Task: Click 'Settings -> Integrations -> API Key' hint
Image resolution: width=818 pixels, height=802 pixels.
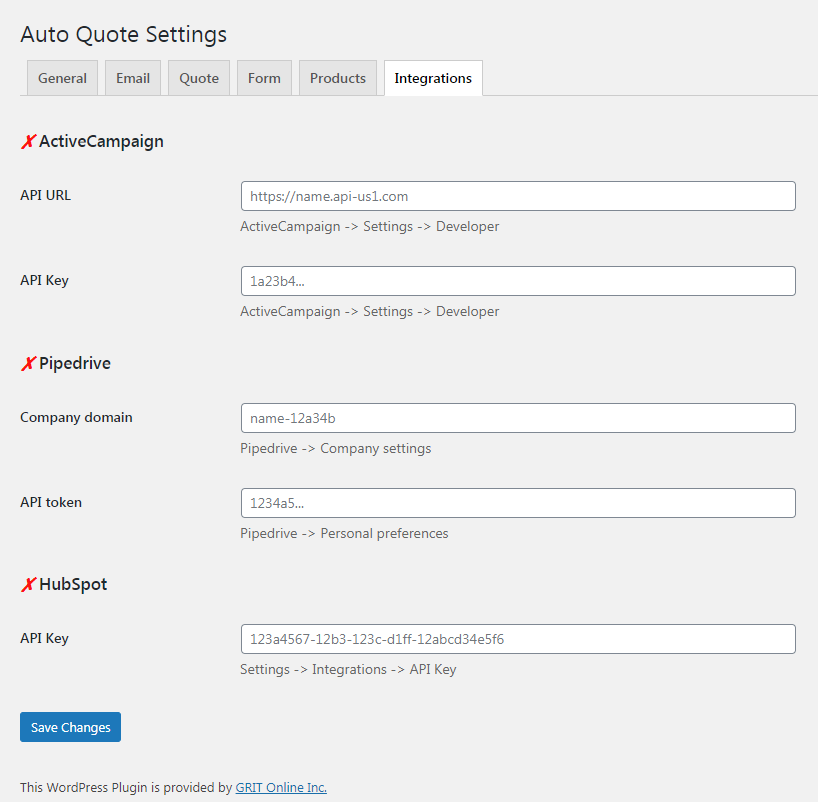Action: (348, 669)
